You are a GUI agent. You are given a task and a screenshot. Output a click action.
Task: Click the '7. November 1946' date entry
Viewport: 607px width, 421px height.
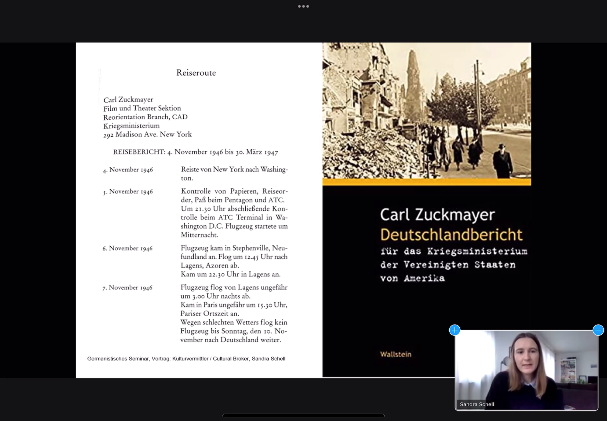point(127,288)
